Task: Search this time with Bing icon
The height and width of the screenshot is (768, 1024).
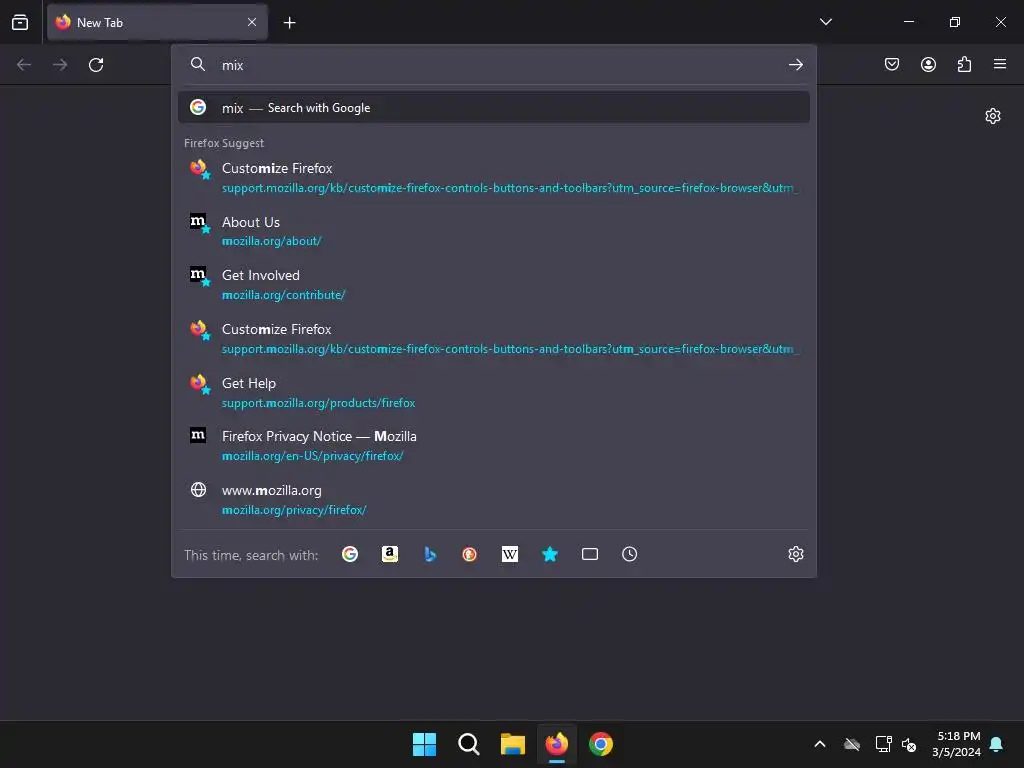Action: pos(430,554)
